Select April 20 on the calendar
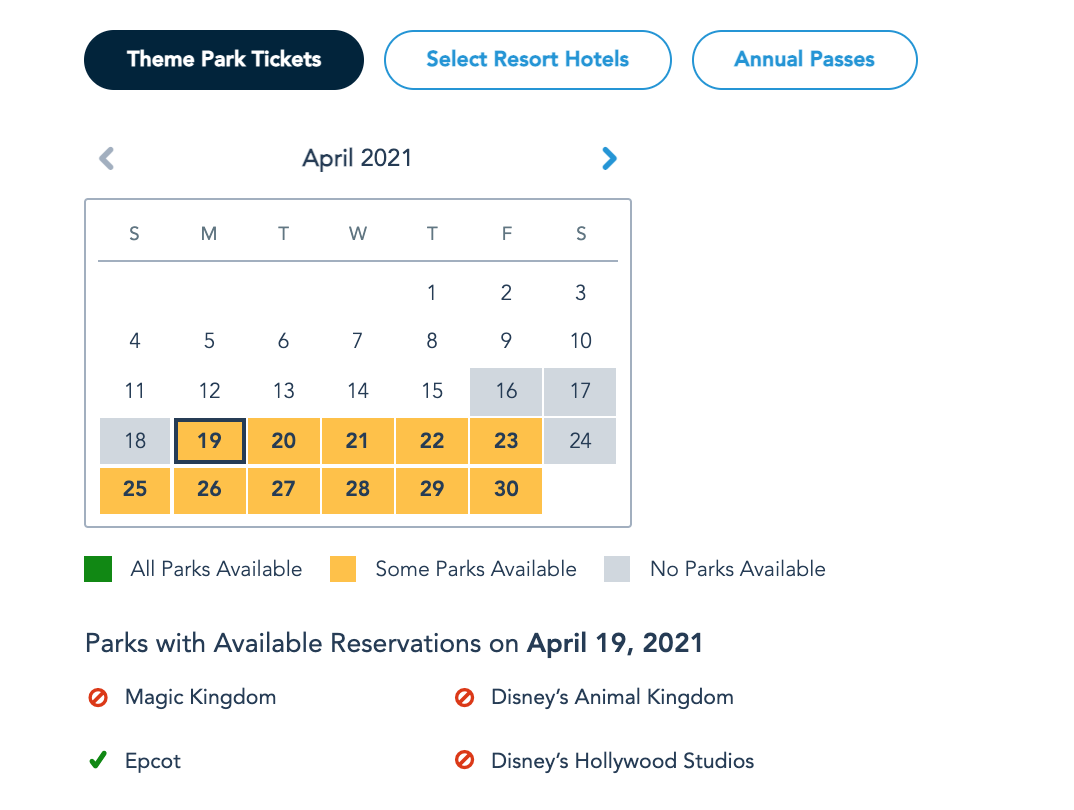Viewport: 1074px width, 810px height. (x=284, y=441)
